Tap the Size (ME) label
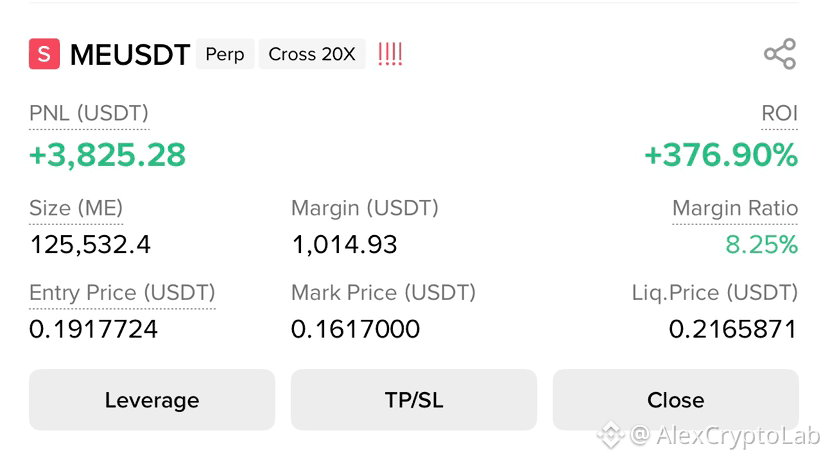 [76, 208]
